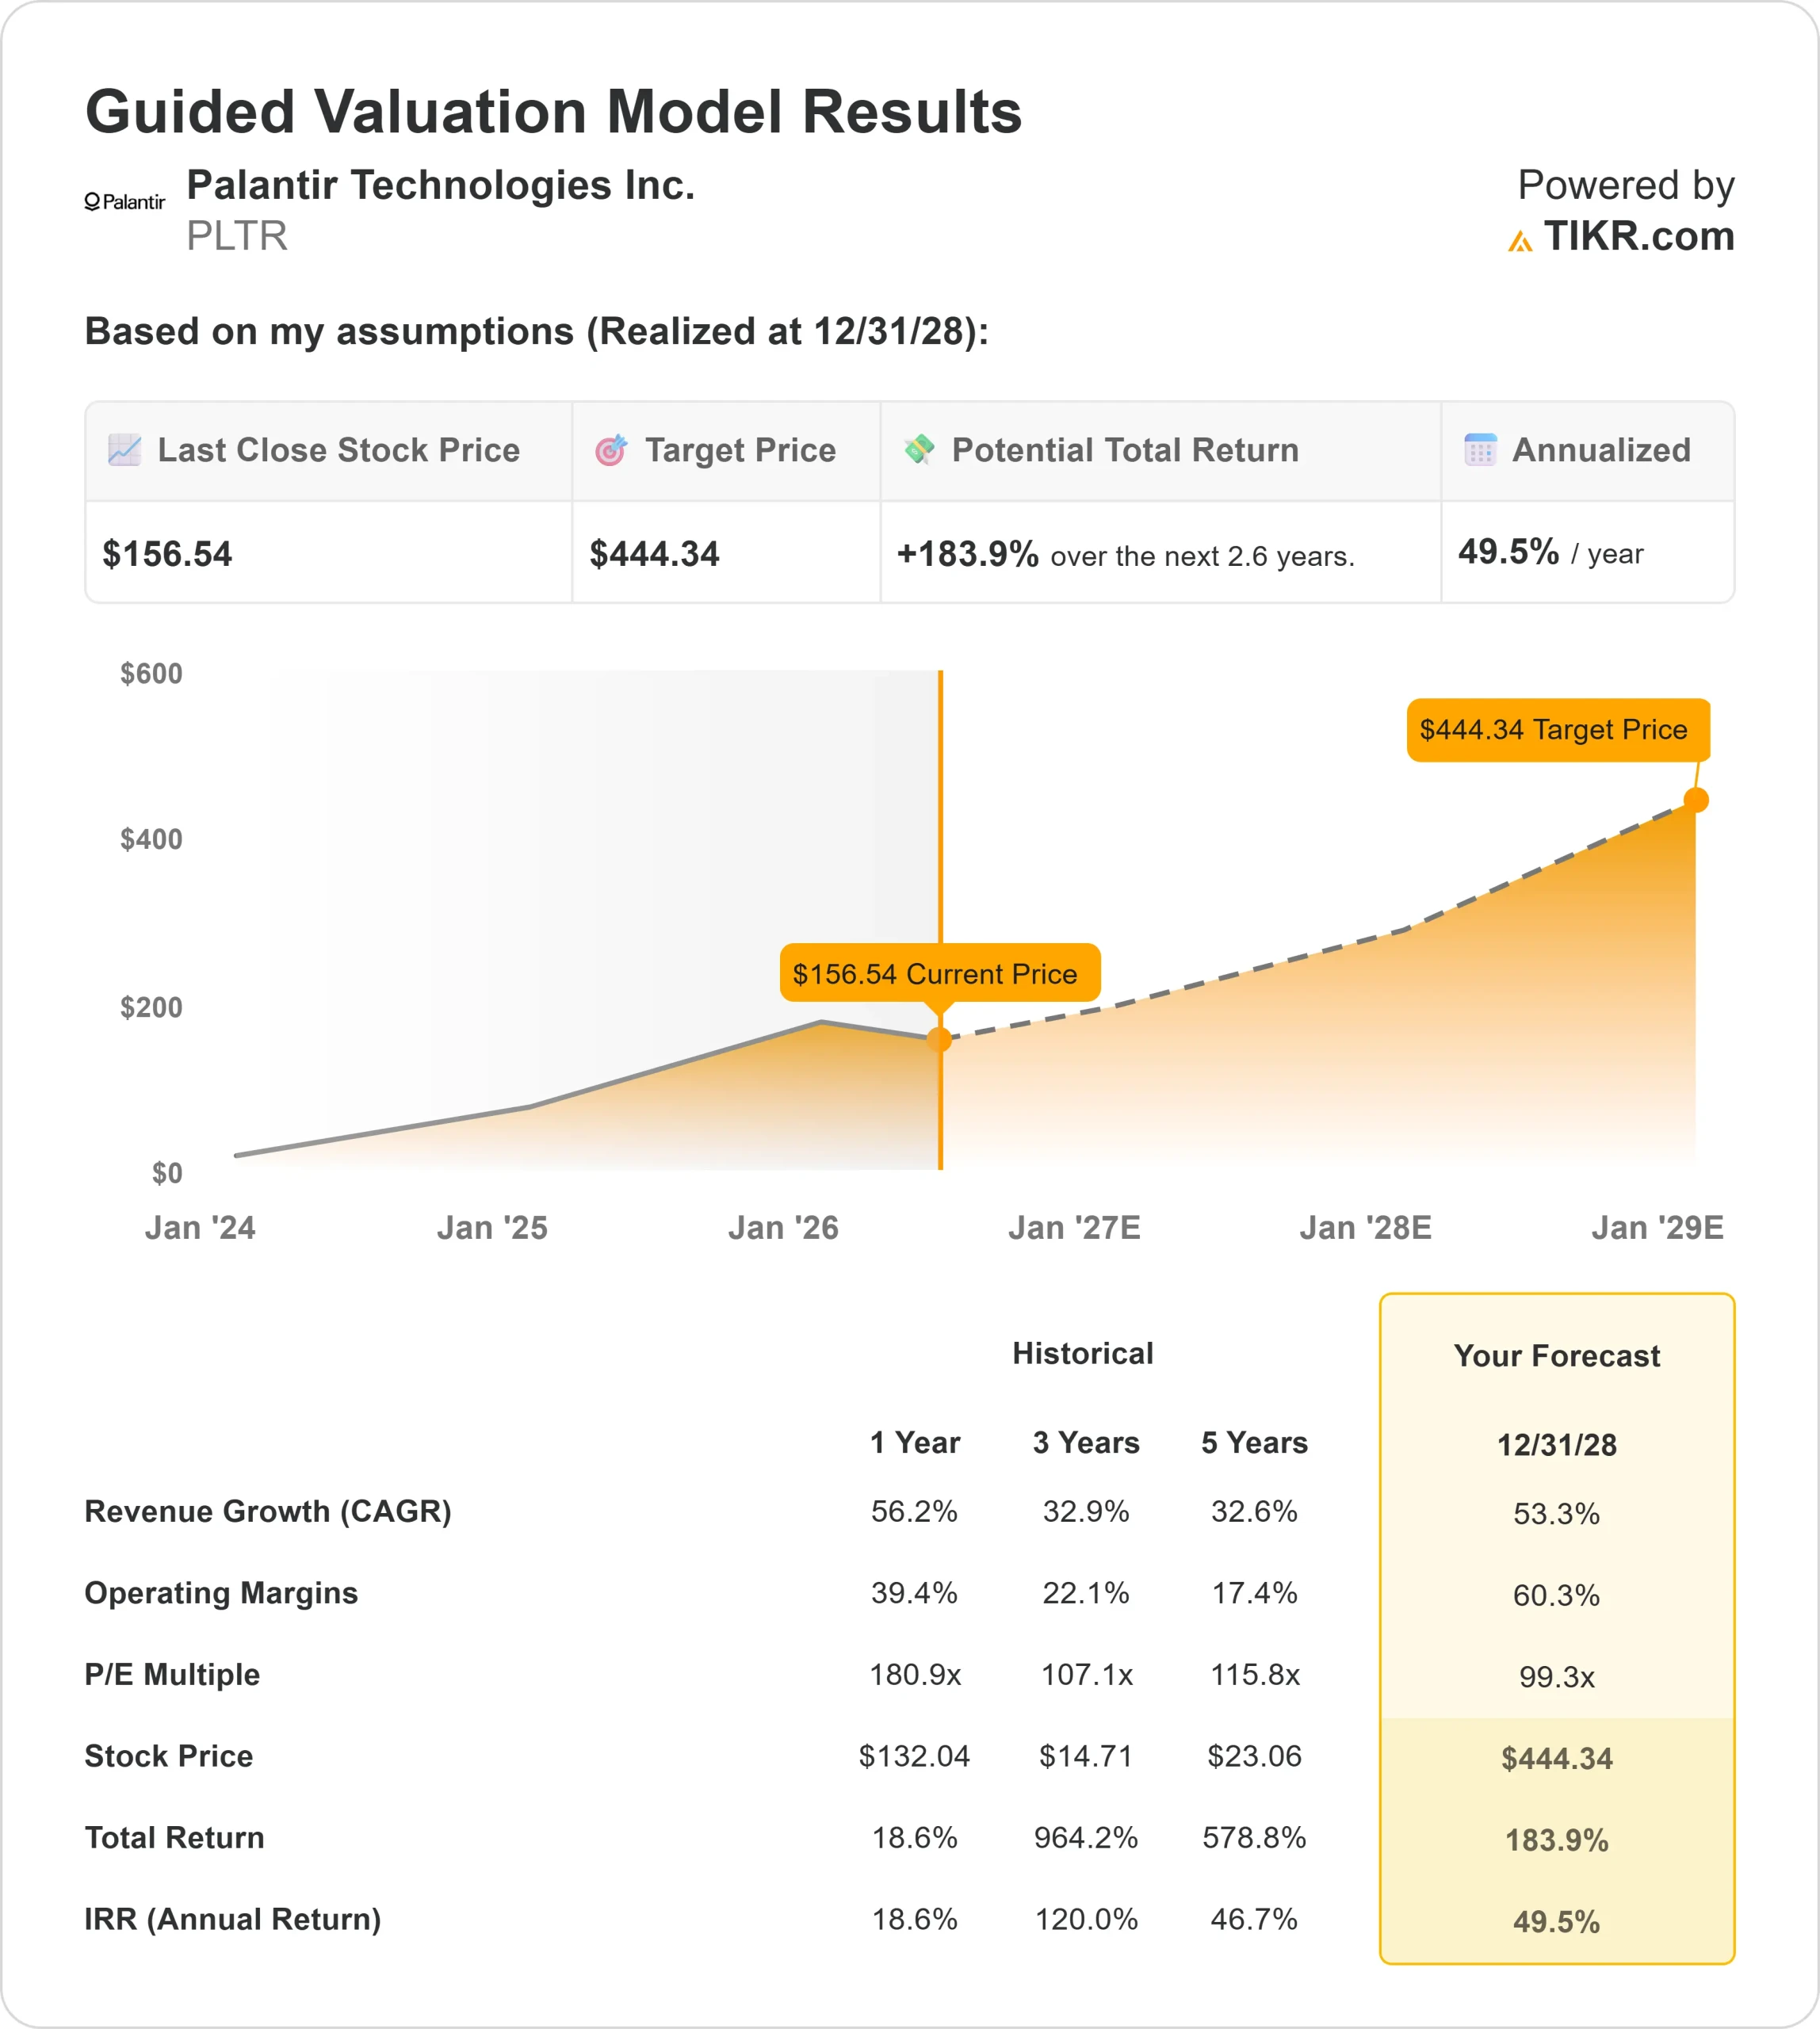Select the $132.04 one-year stock price
Image resolution: width=1820 pixels, height=2029 pixels.
coord(914,1756)
